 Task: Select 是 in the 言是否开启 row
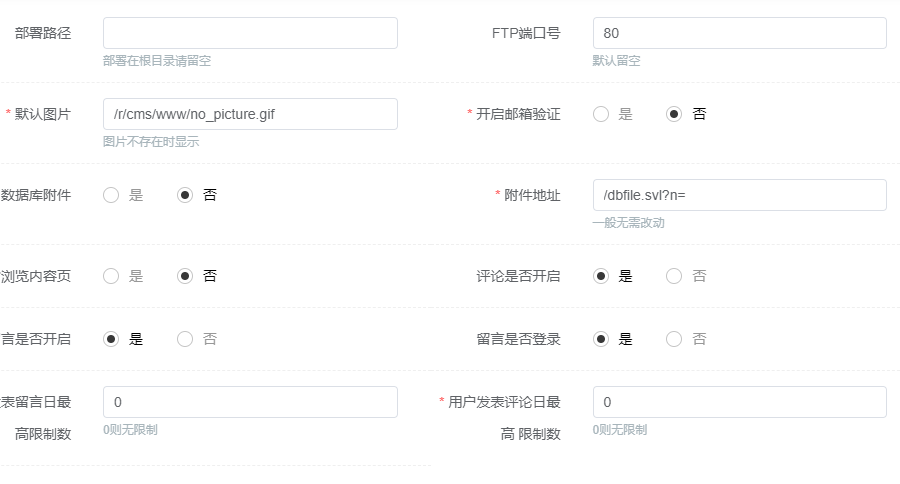point(111,339)
